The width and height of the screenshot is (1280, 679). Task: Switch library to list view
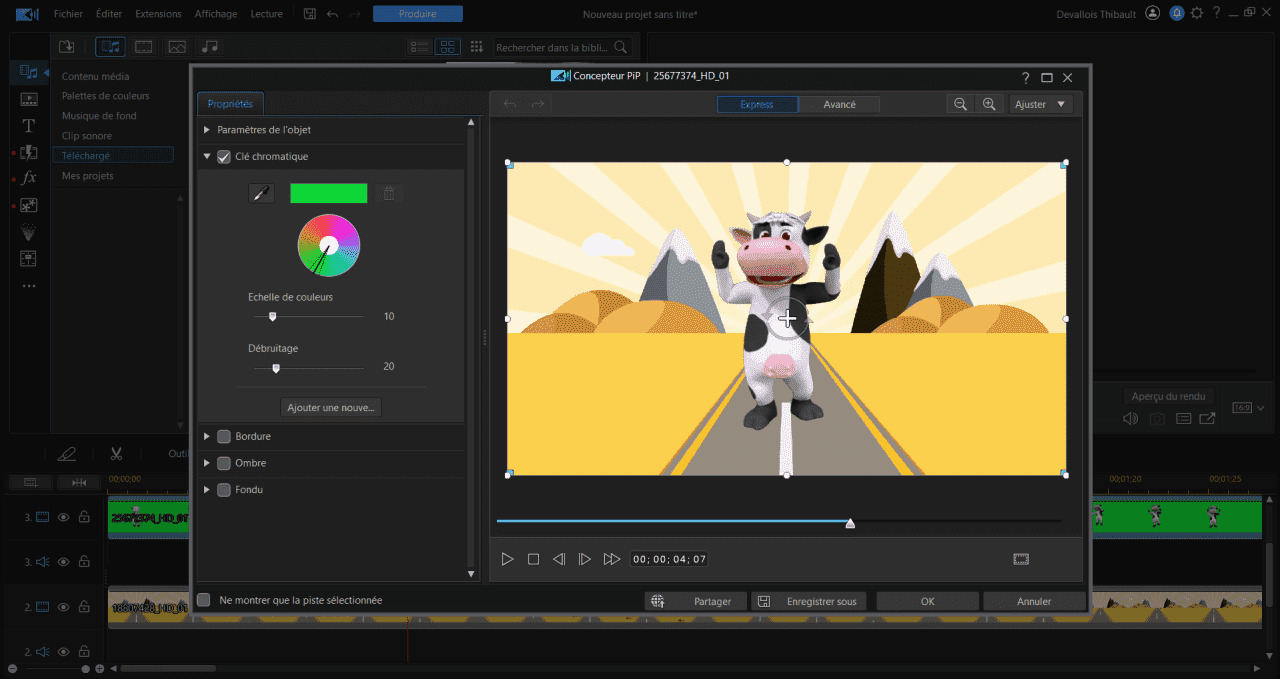(x=420, y=47)
